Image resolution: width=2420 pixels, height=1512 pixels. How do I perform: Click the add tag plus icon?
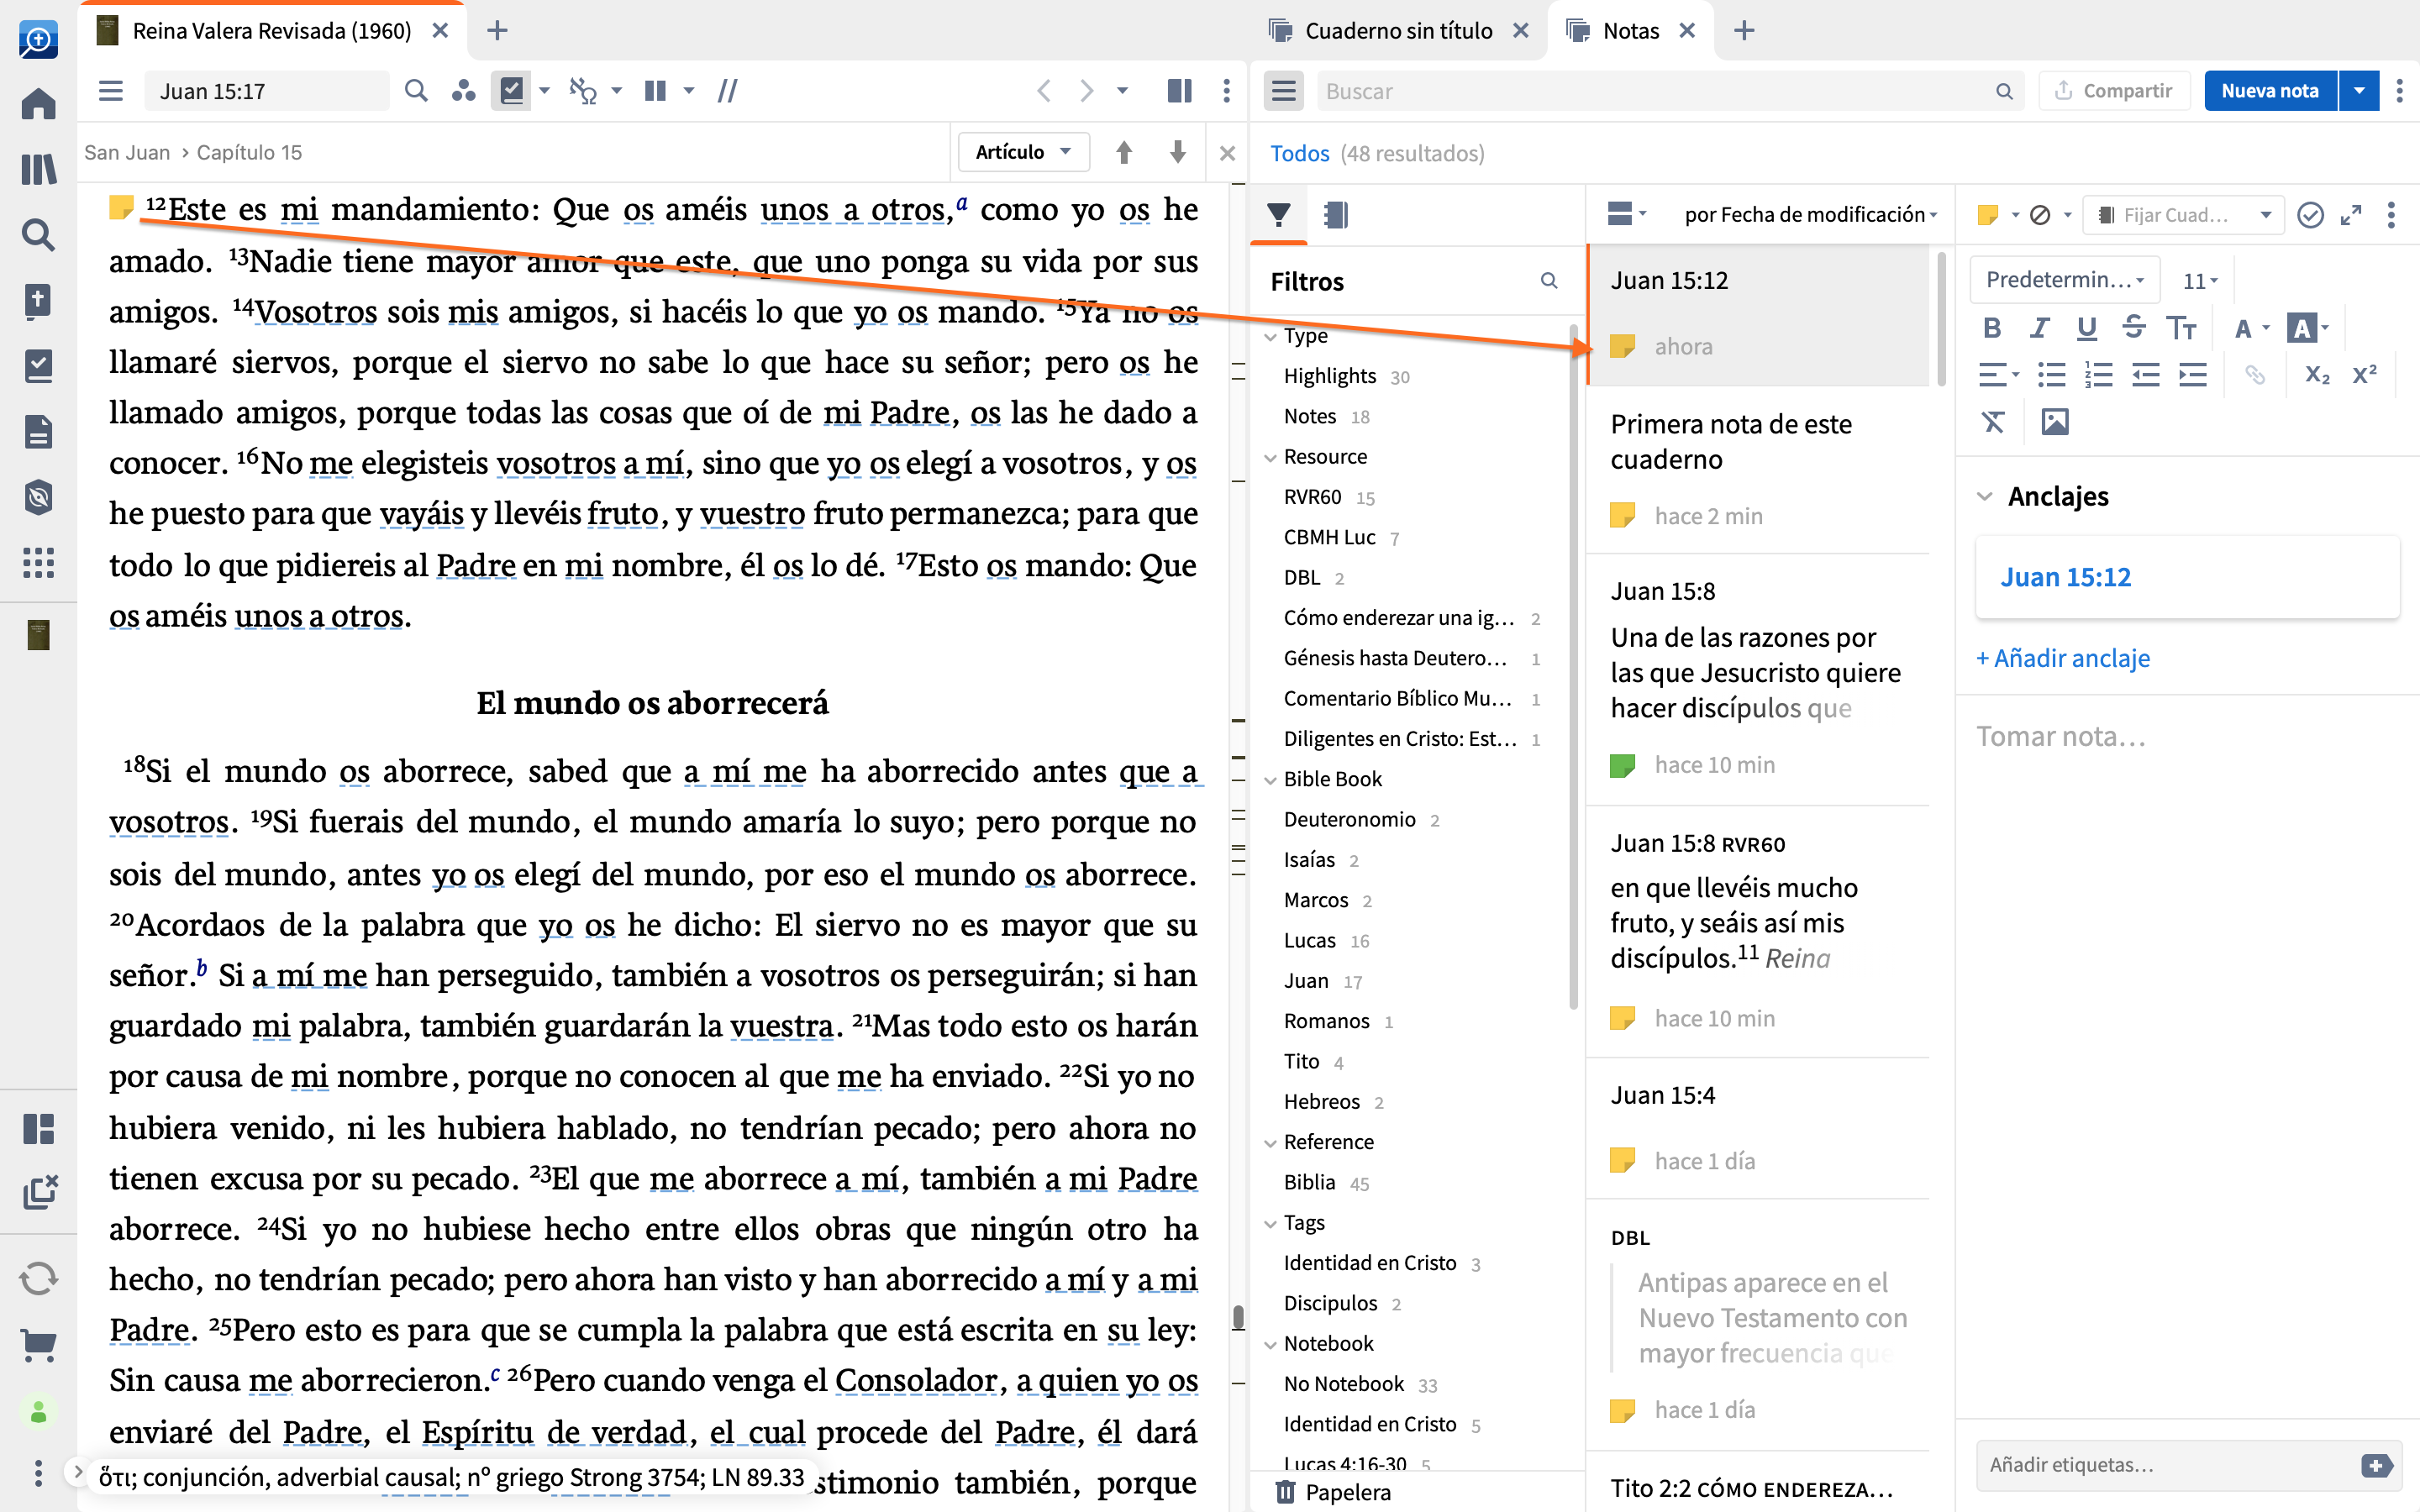(x=2377, y=1465)
